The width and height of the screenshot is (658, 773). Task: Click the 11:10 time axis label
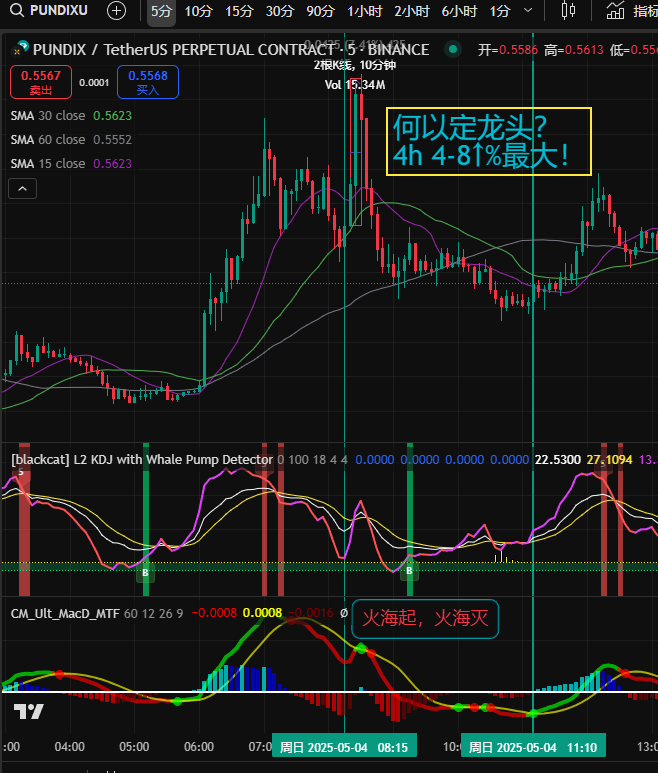533,747
